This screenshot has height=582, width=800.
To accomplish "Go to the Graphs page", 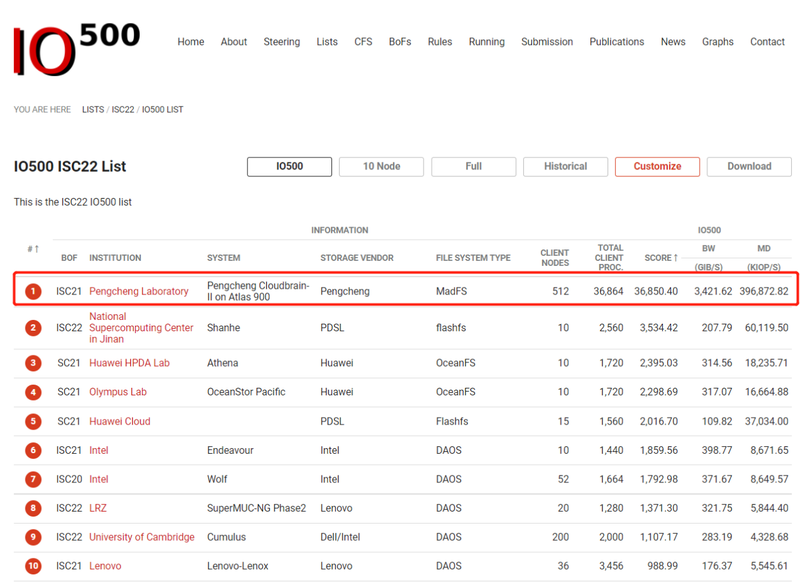I will pos(717,42).
